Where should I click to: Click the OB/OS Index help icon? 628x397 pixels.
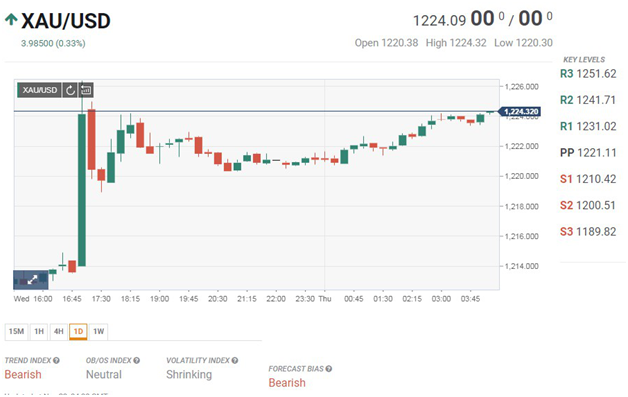137,361
